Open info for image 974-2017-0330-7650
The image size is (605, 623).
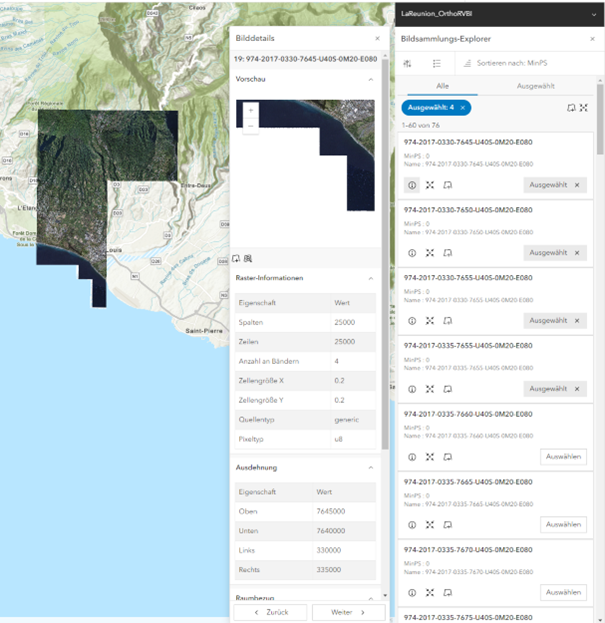tap(412, 253)
